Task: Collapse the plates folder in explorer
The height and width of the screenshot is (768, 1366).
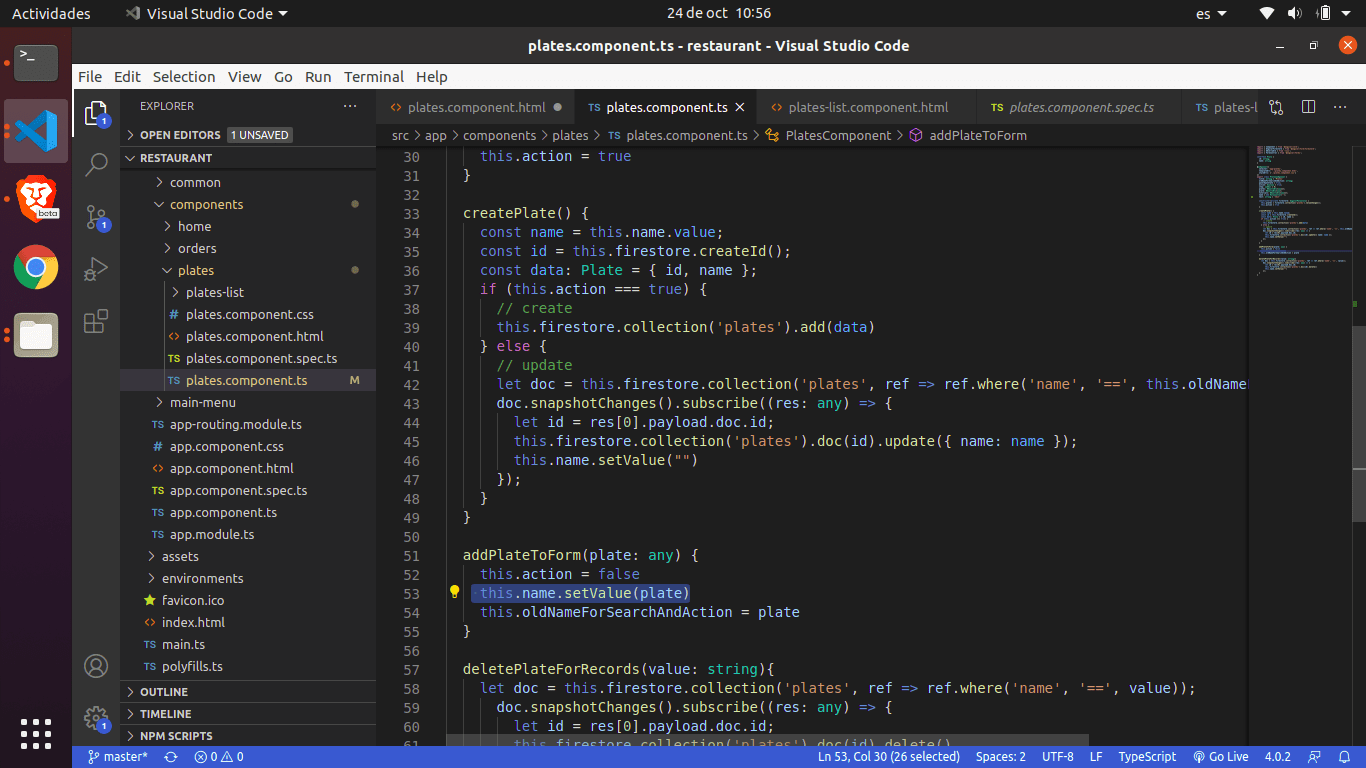Action: tap(195, 270)
